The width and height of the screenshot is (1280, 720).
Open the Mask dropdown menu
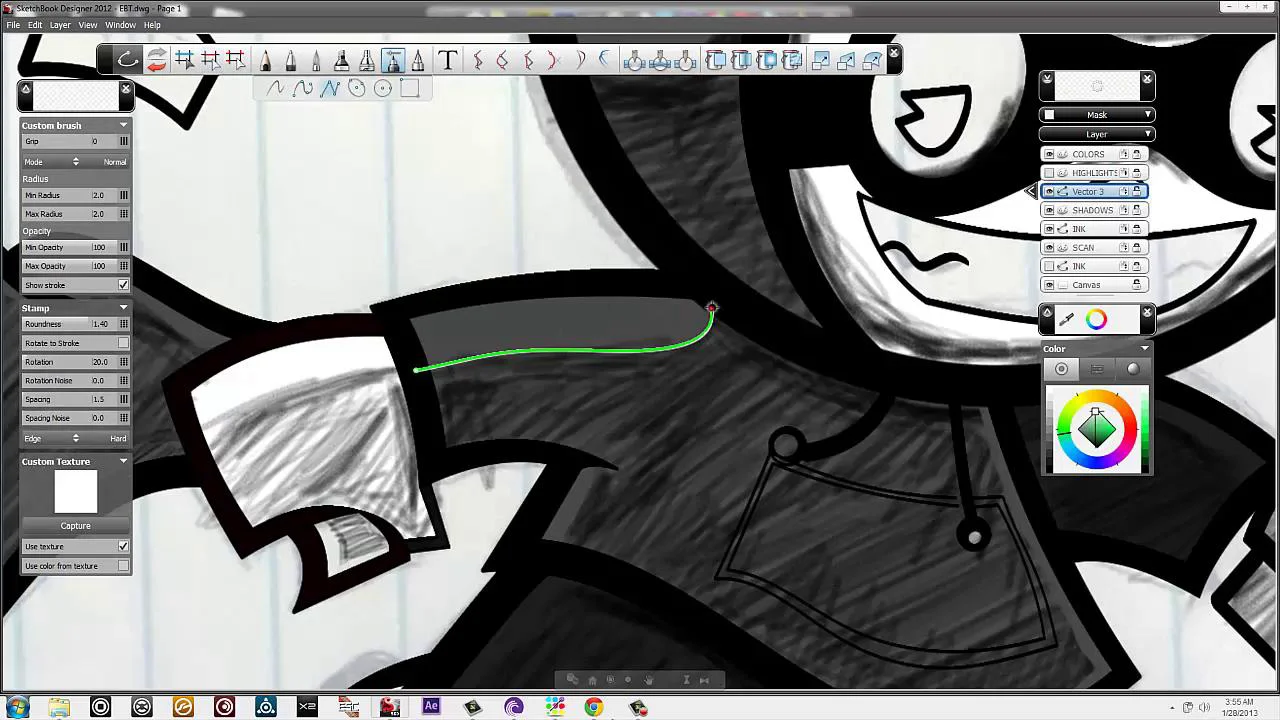coord(1097,115)
